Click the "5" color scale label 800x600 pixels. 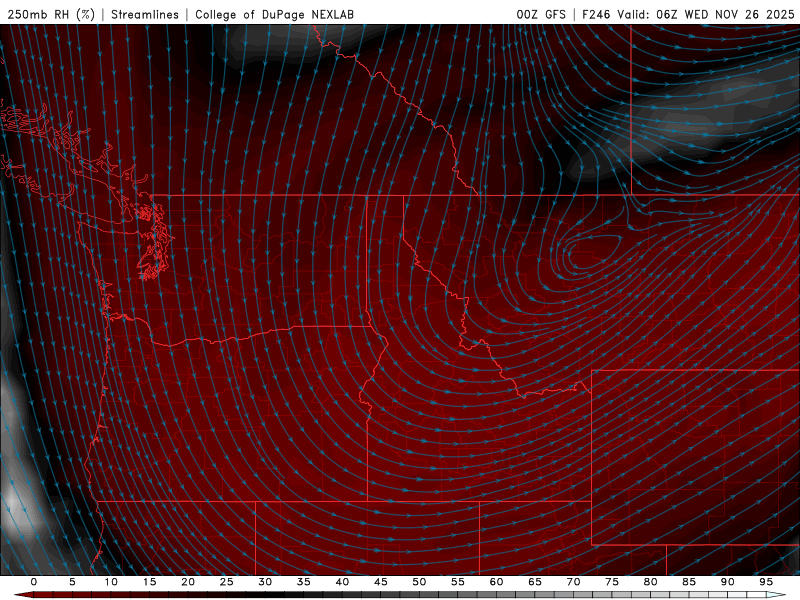pos(72,582)
